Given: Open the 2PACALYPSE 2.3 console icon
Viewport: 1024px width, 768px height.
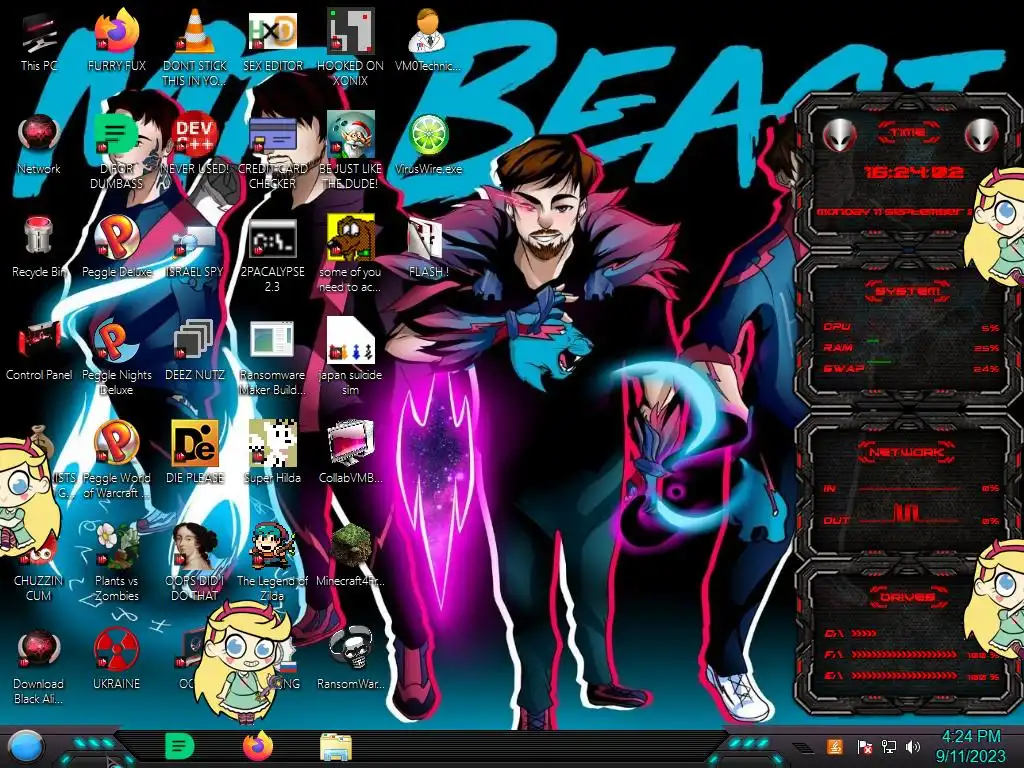Looking at the screenshot, I should 273,255.
